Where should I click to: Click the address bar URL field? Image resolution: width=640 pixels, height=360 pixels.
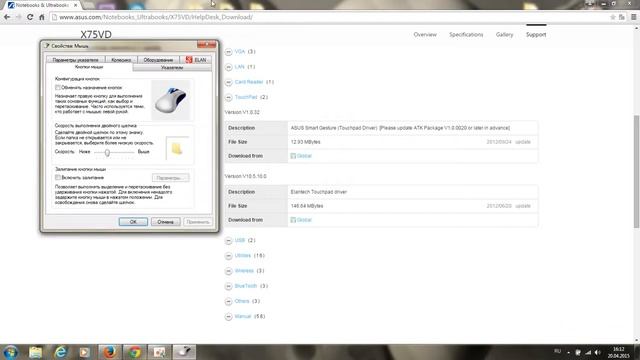[x=327, y=17]
